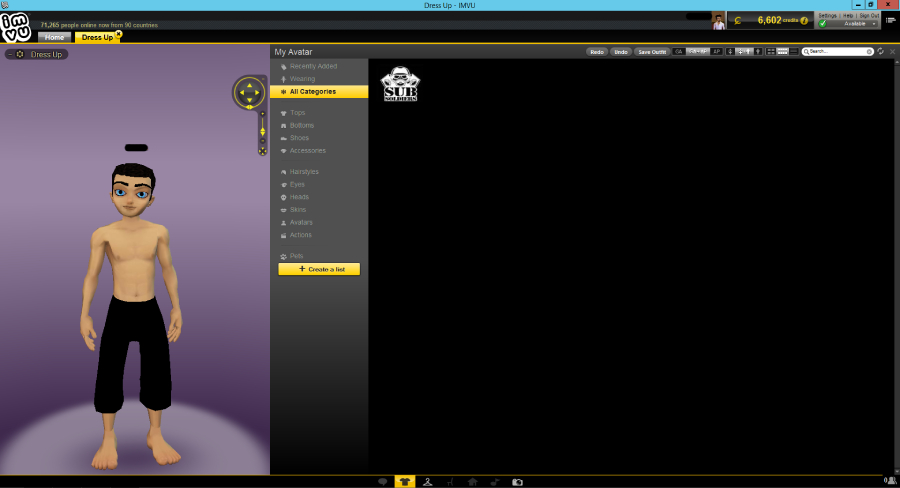Select the medium thumbnail grid view
Viewport: 900px width, 488px height.
[x=782, y=52]
